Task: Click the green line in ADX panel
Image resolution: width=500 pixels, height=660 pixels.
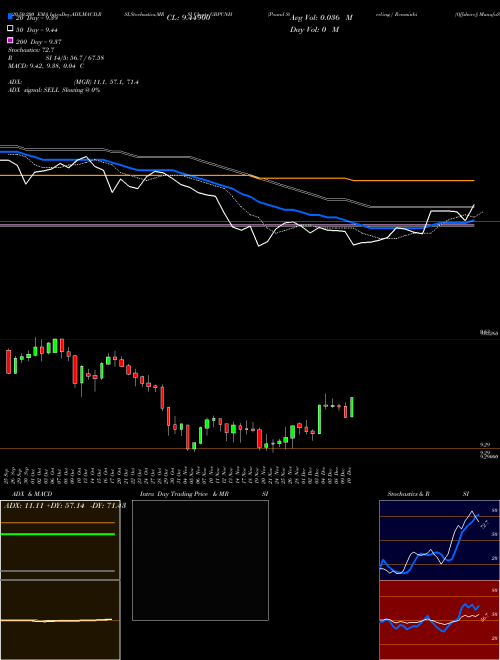Action: 58,534
